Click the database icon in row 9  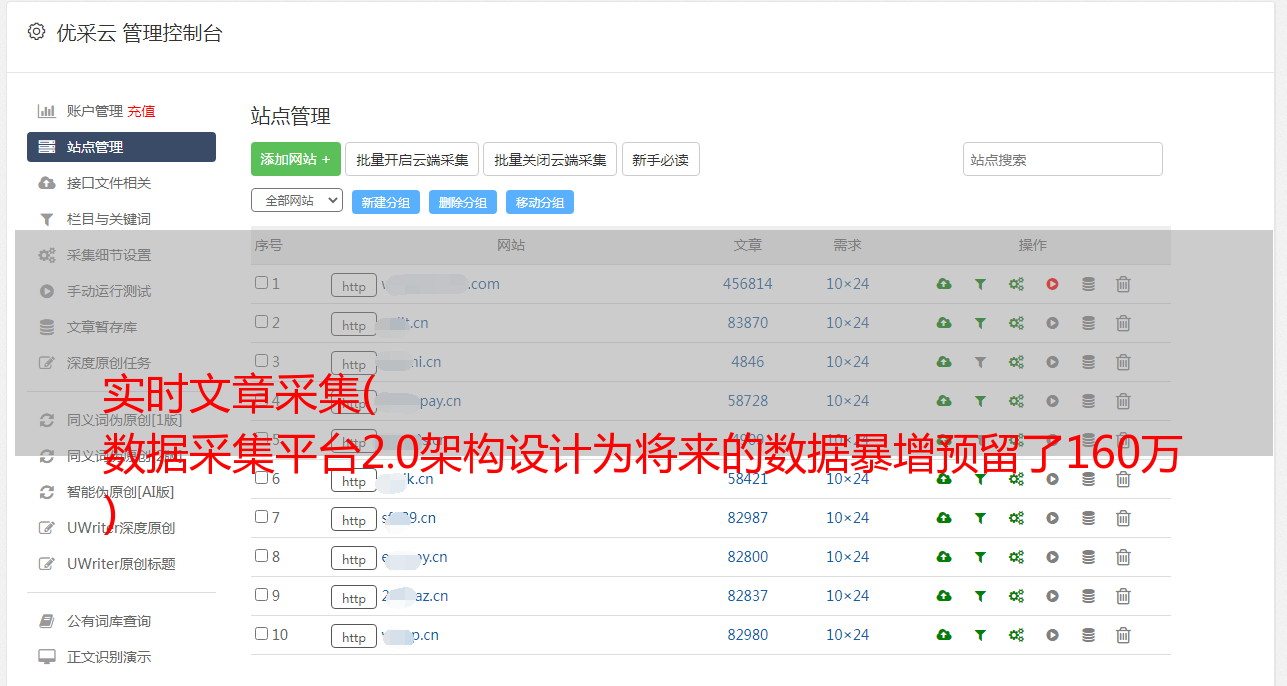pos(1088,596)
